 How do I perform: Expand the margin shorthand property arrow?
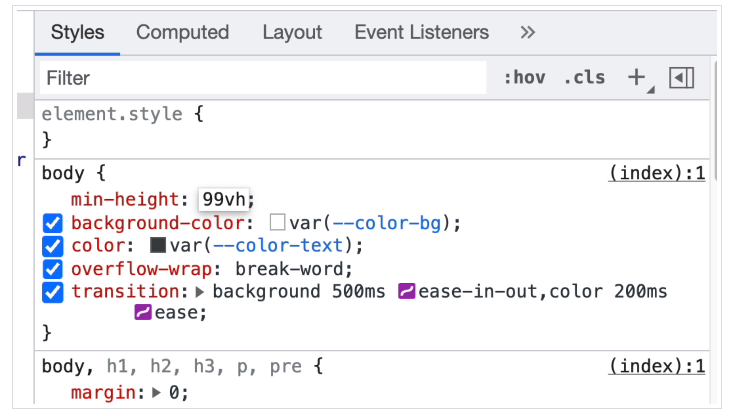coord(157,393)
